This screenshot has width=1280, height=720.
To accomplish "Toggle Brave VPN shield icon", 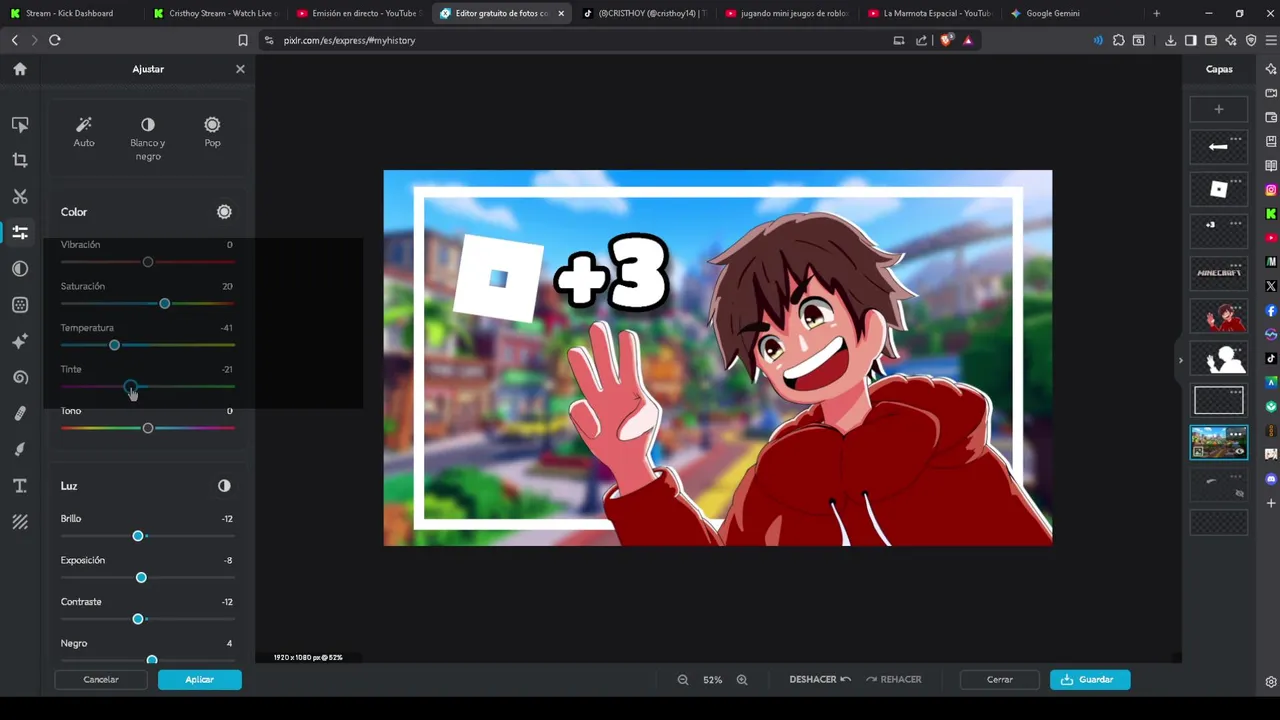I will point(1251,40).
